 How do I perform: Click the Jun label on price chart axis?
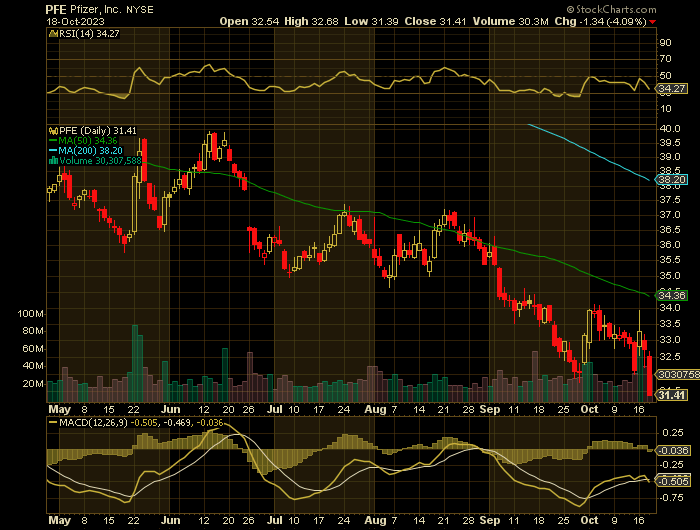(x=171, y=409)
